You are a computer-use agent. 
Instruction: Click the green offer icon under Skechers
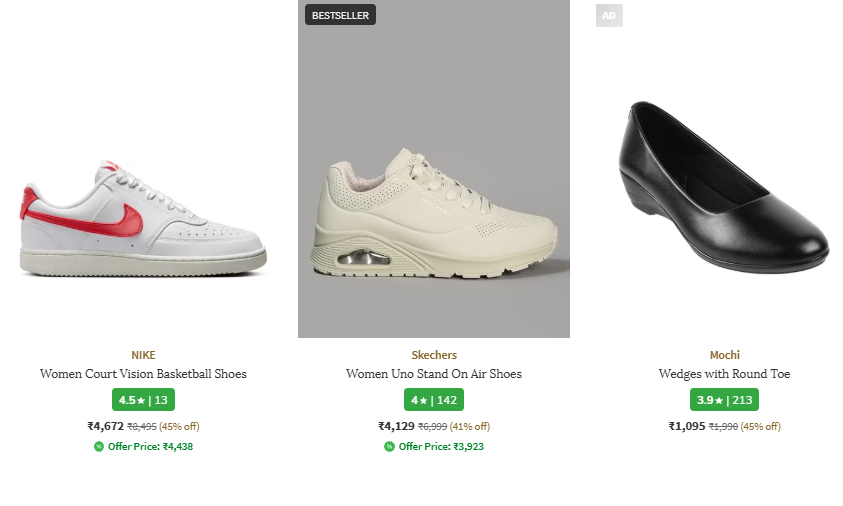pyautogui.click(x=389, y=446)
